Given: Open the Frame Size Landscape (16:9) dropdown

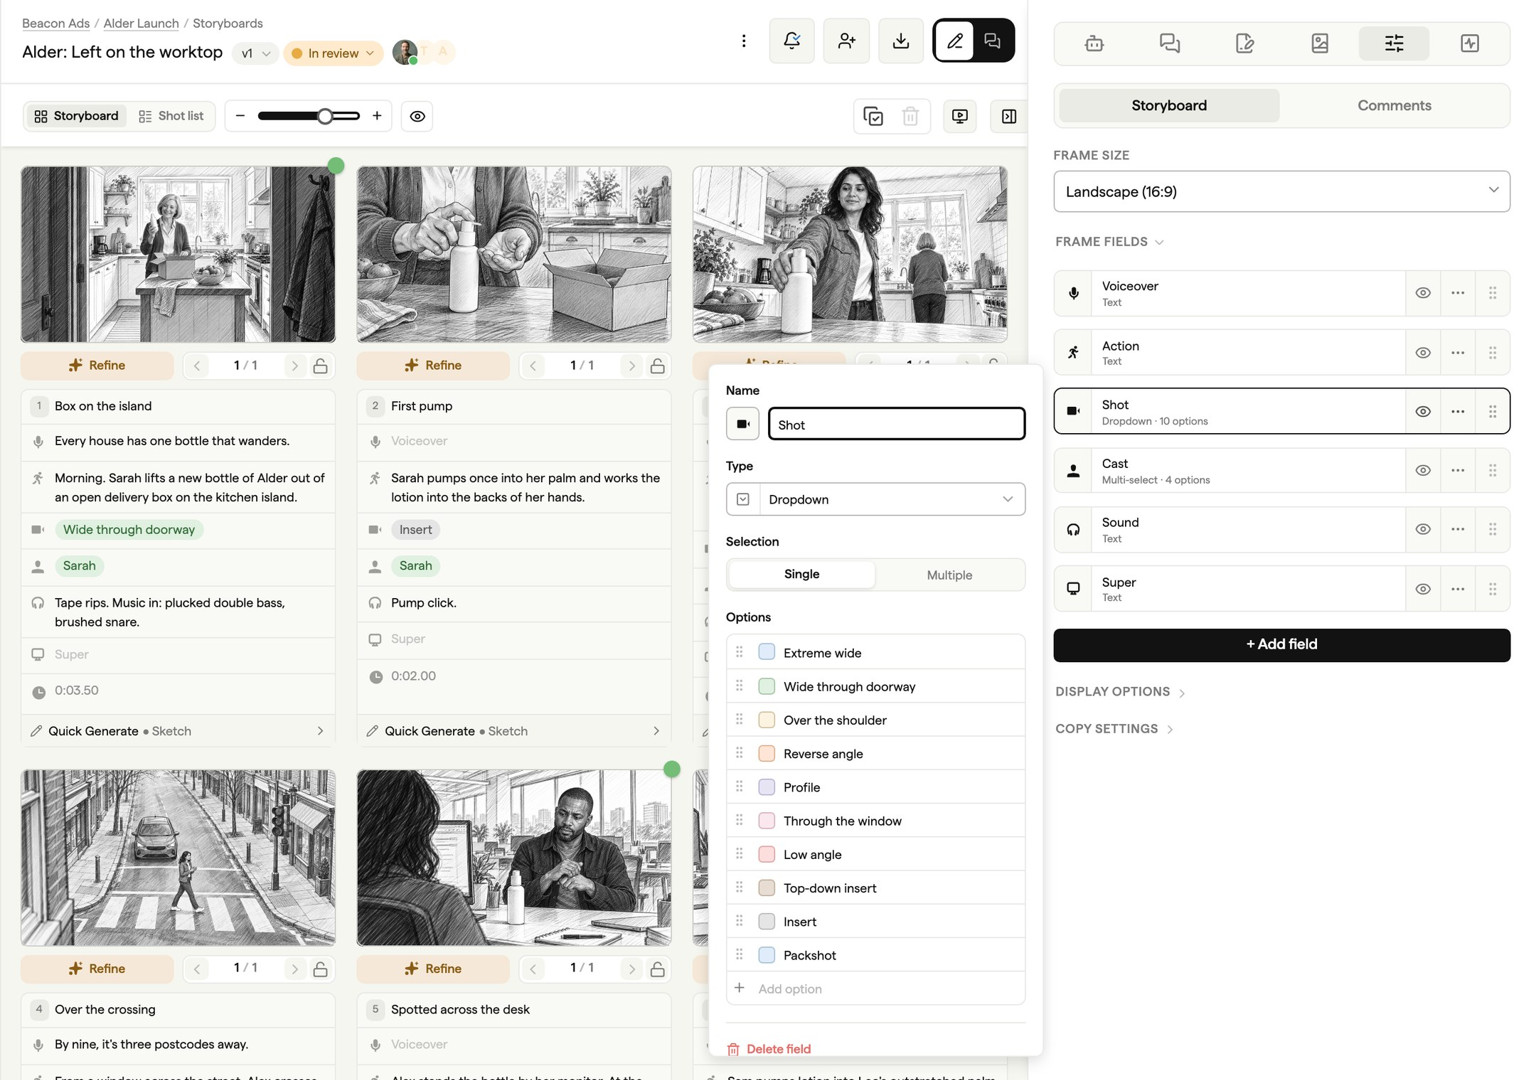Looking at the screenshot, I should pos(1282,191).
